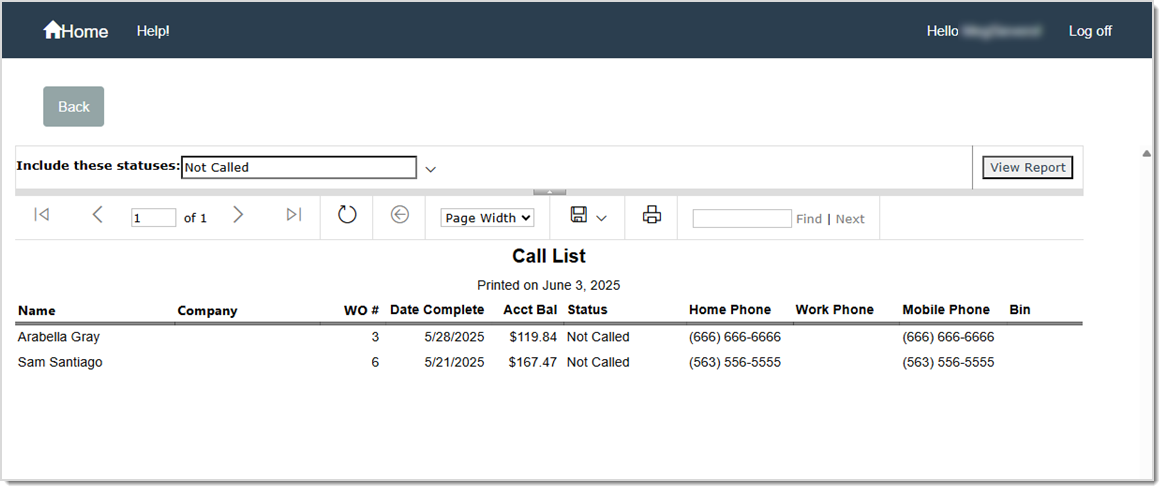Click the 5/21/2025 completion date

pos(454,362)
